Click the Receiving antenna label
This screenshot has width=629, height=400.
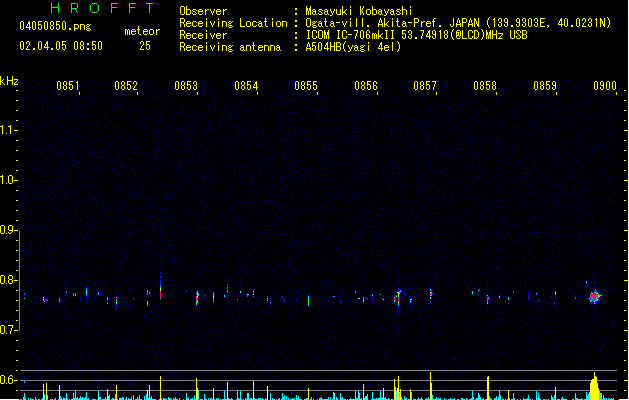coord(230,47)
